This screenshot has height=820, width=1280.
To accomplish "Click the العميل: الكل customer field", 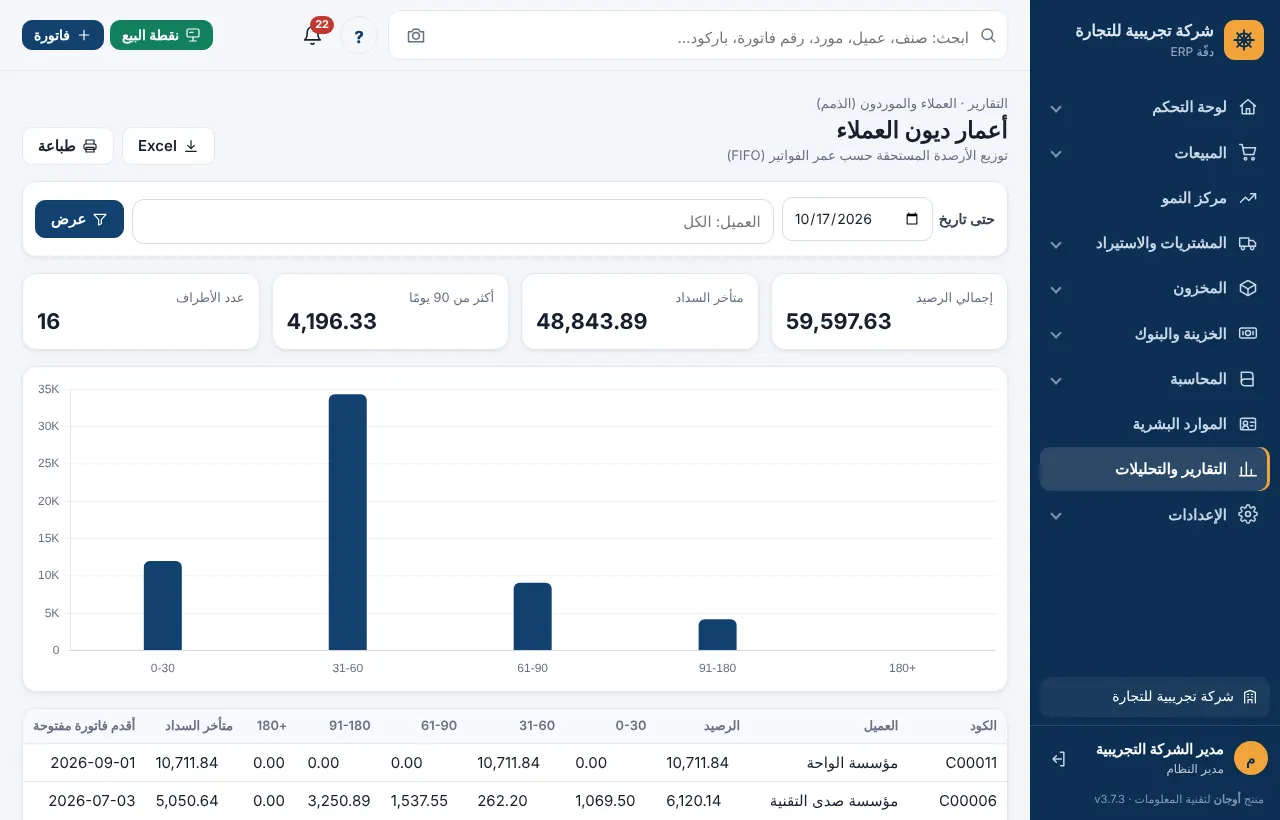I will pyautogui.click(x=453, y=221).
